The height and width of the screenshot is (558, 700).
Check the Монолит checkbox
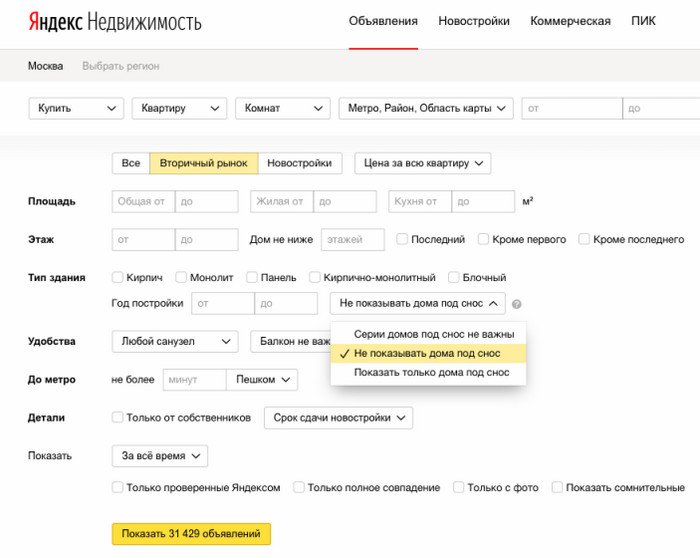click(x=181, y=277)
